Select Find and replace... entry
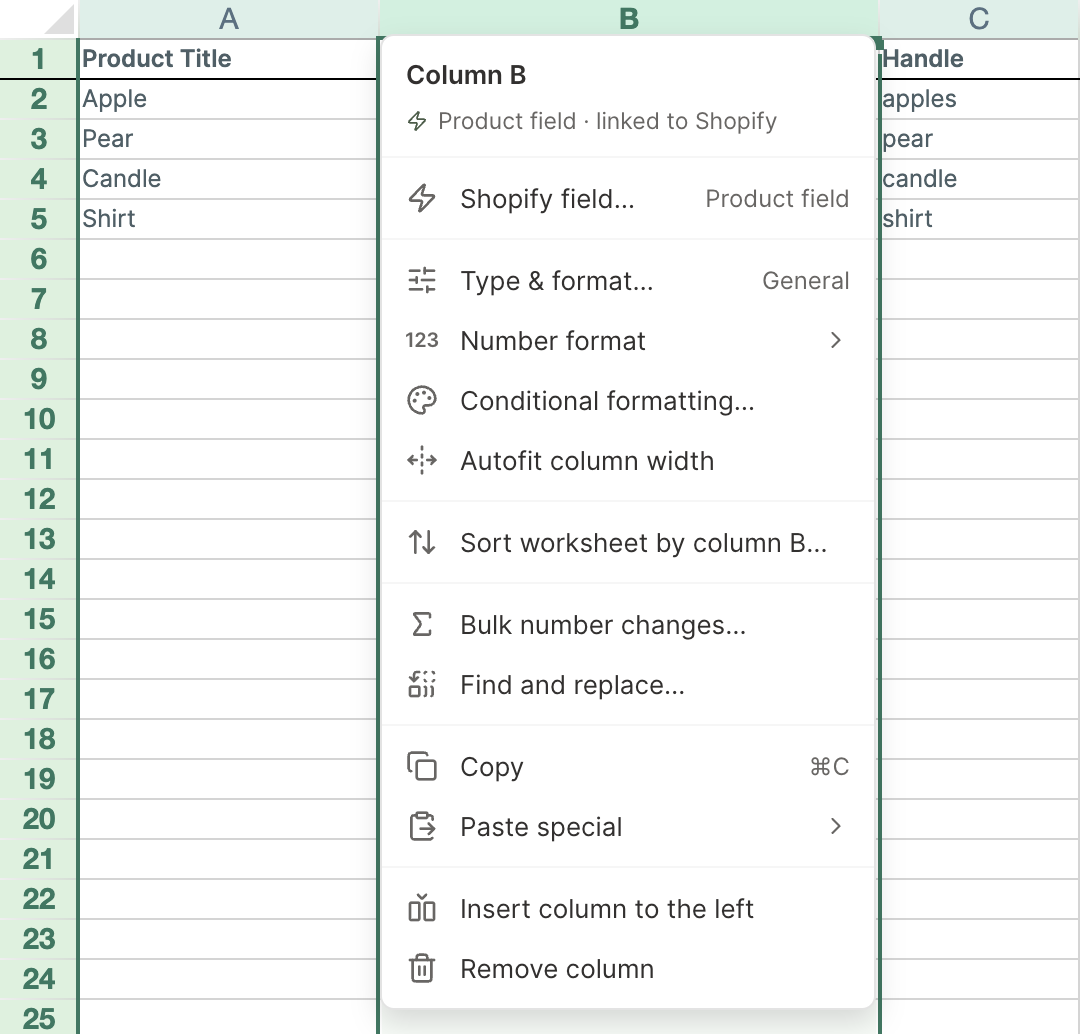Screen dimensions: 1080x1034 click(x=627, y=684)
